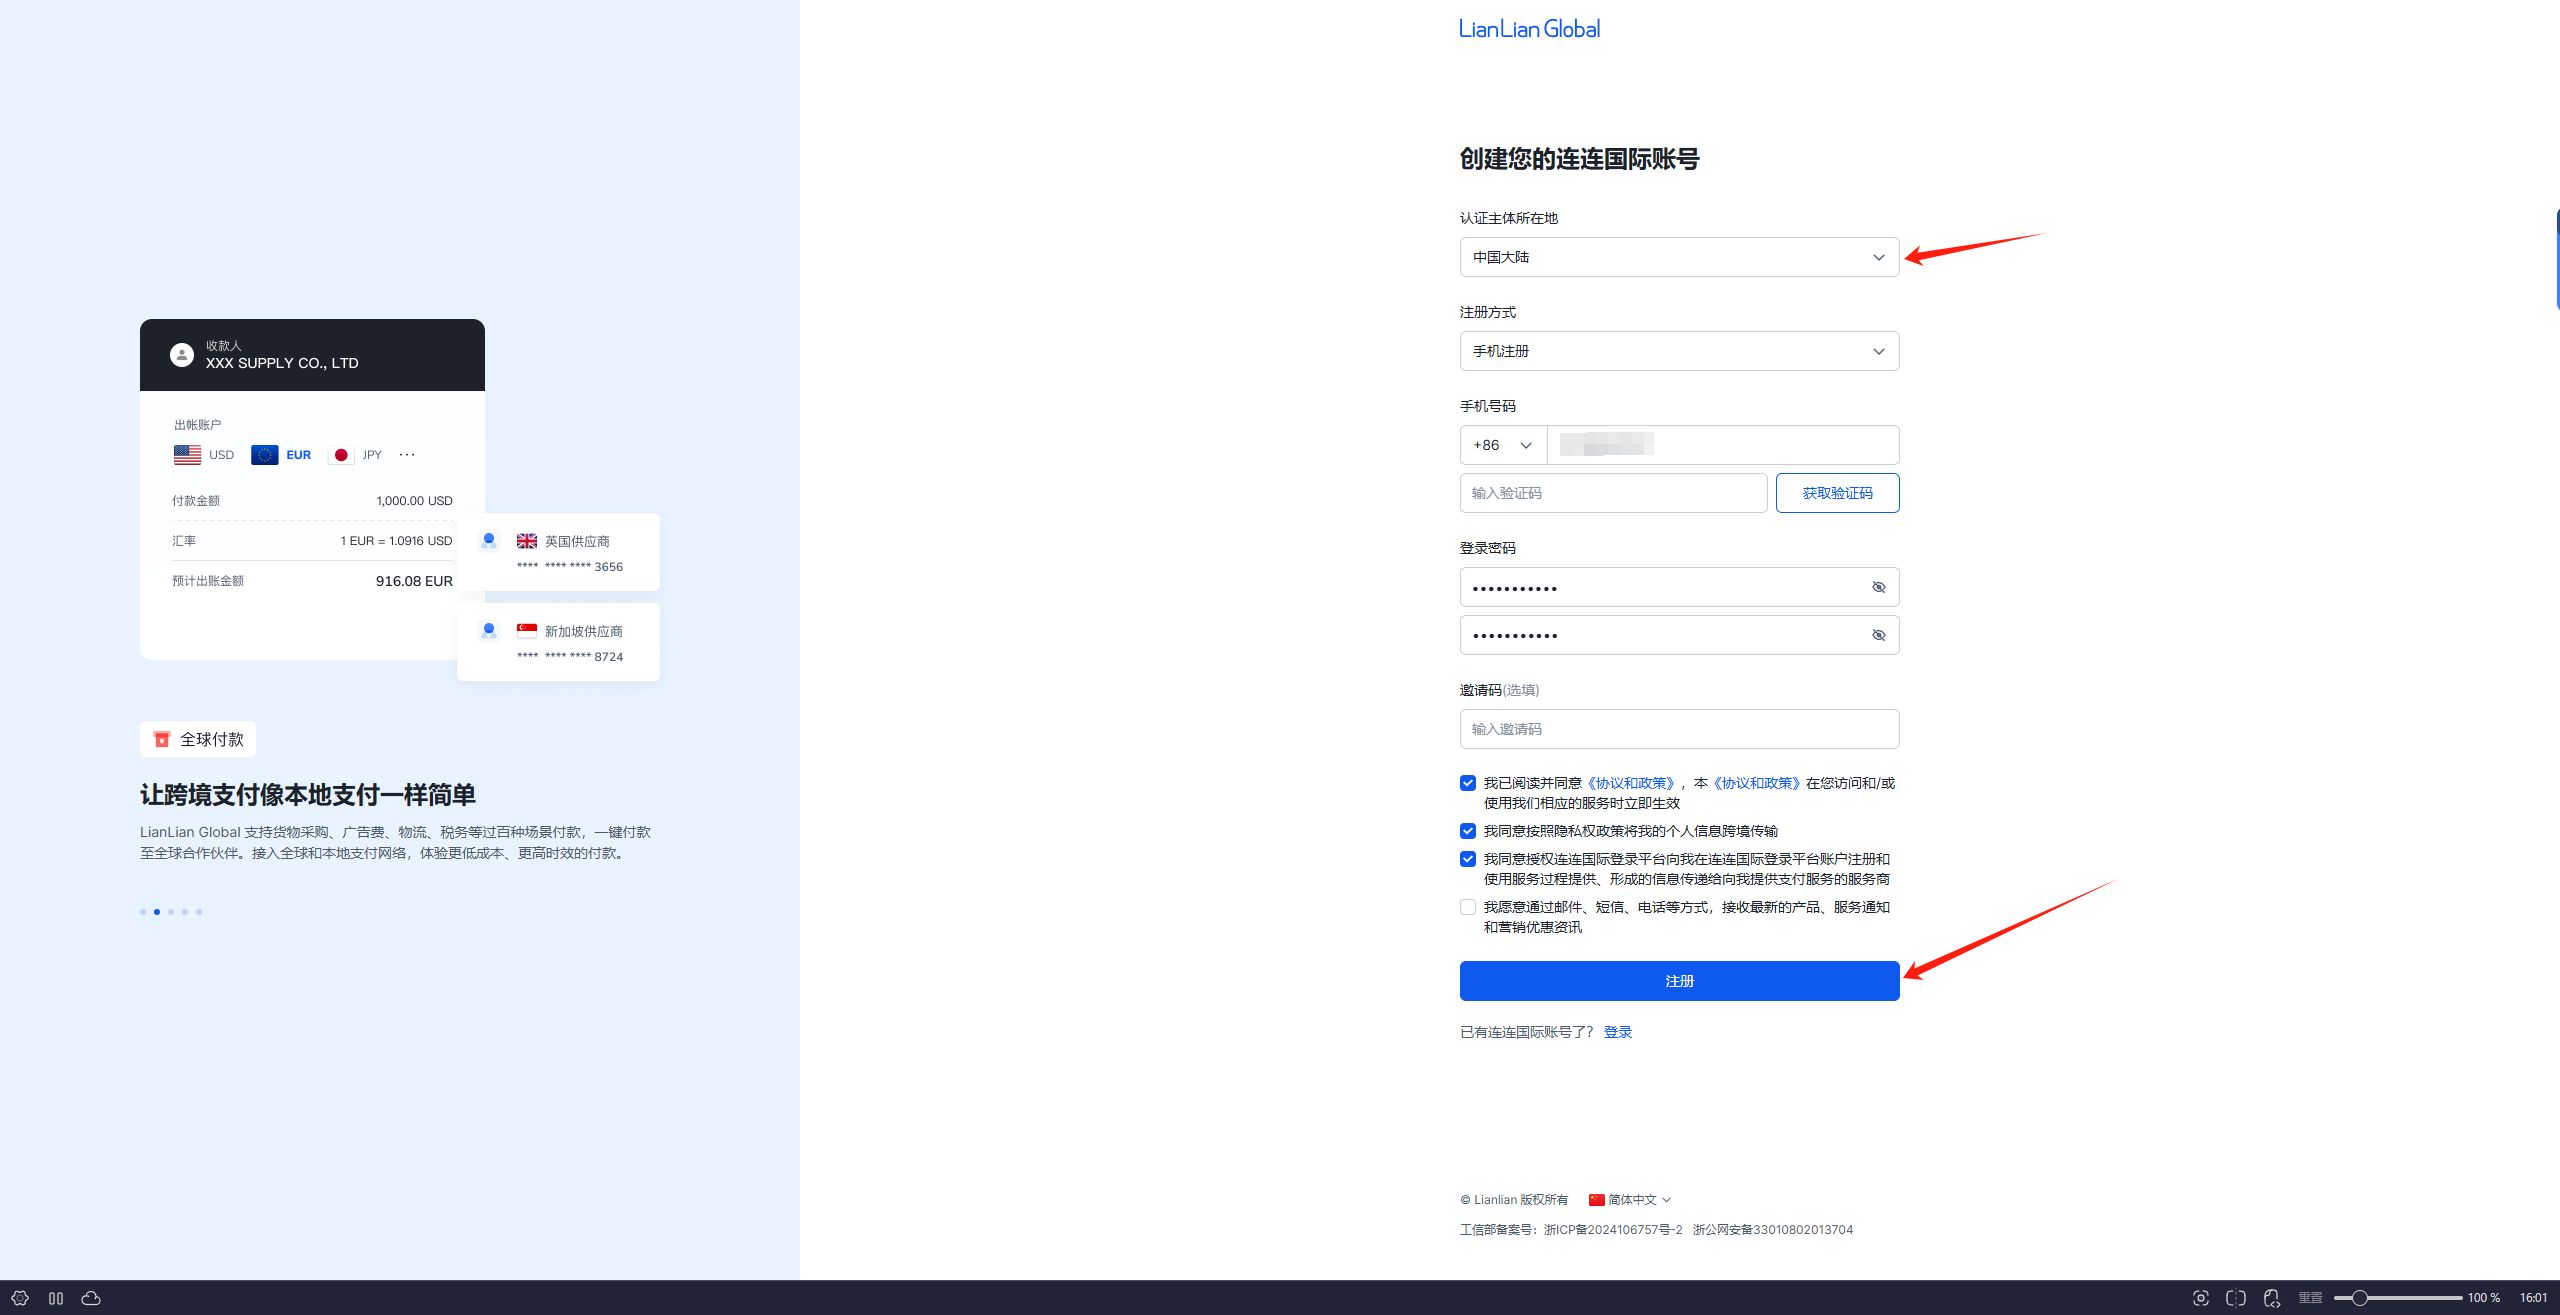The width and height of the screenshot is (2560, 1315).
Task: Open the second 《协议和政策》 link
Action: [x=1757, y=783]
